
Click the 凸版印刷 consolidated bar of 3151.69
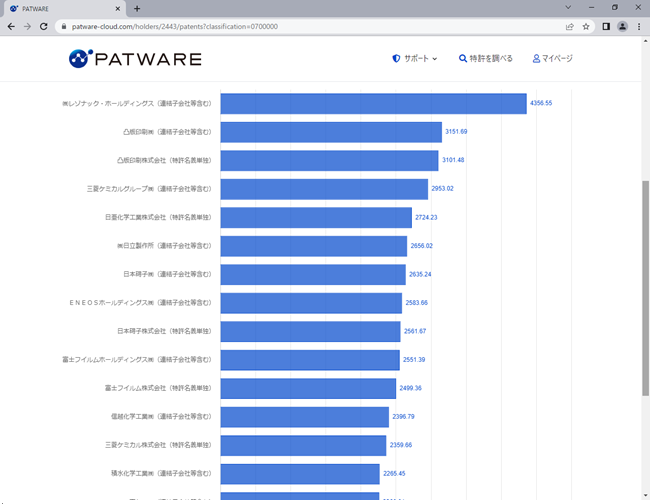coord(331,132)
